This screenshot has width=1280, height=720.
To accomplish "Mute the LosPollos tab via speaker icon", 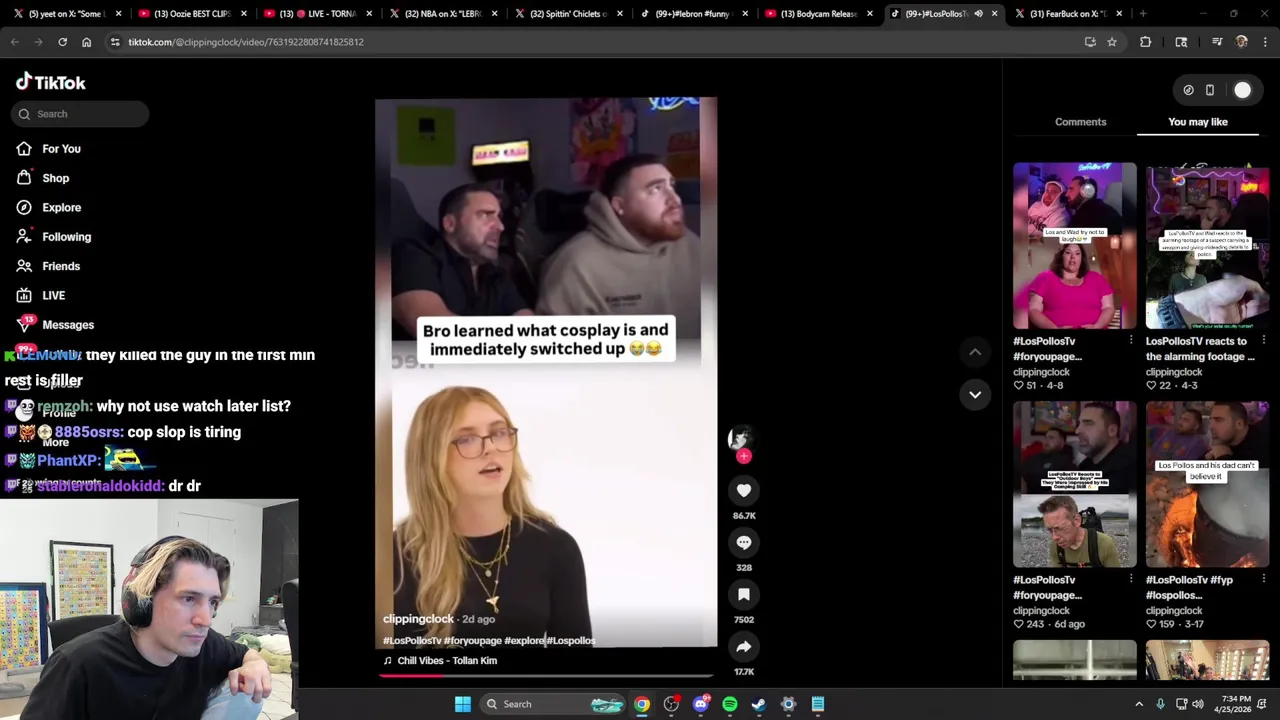I will tap(978, 14).
